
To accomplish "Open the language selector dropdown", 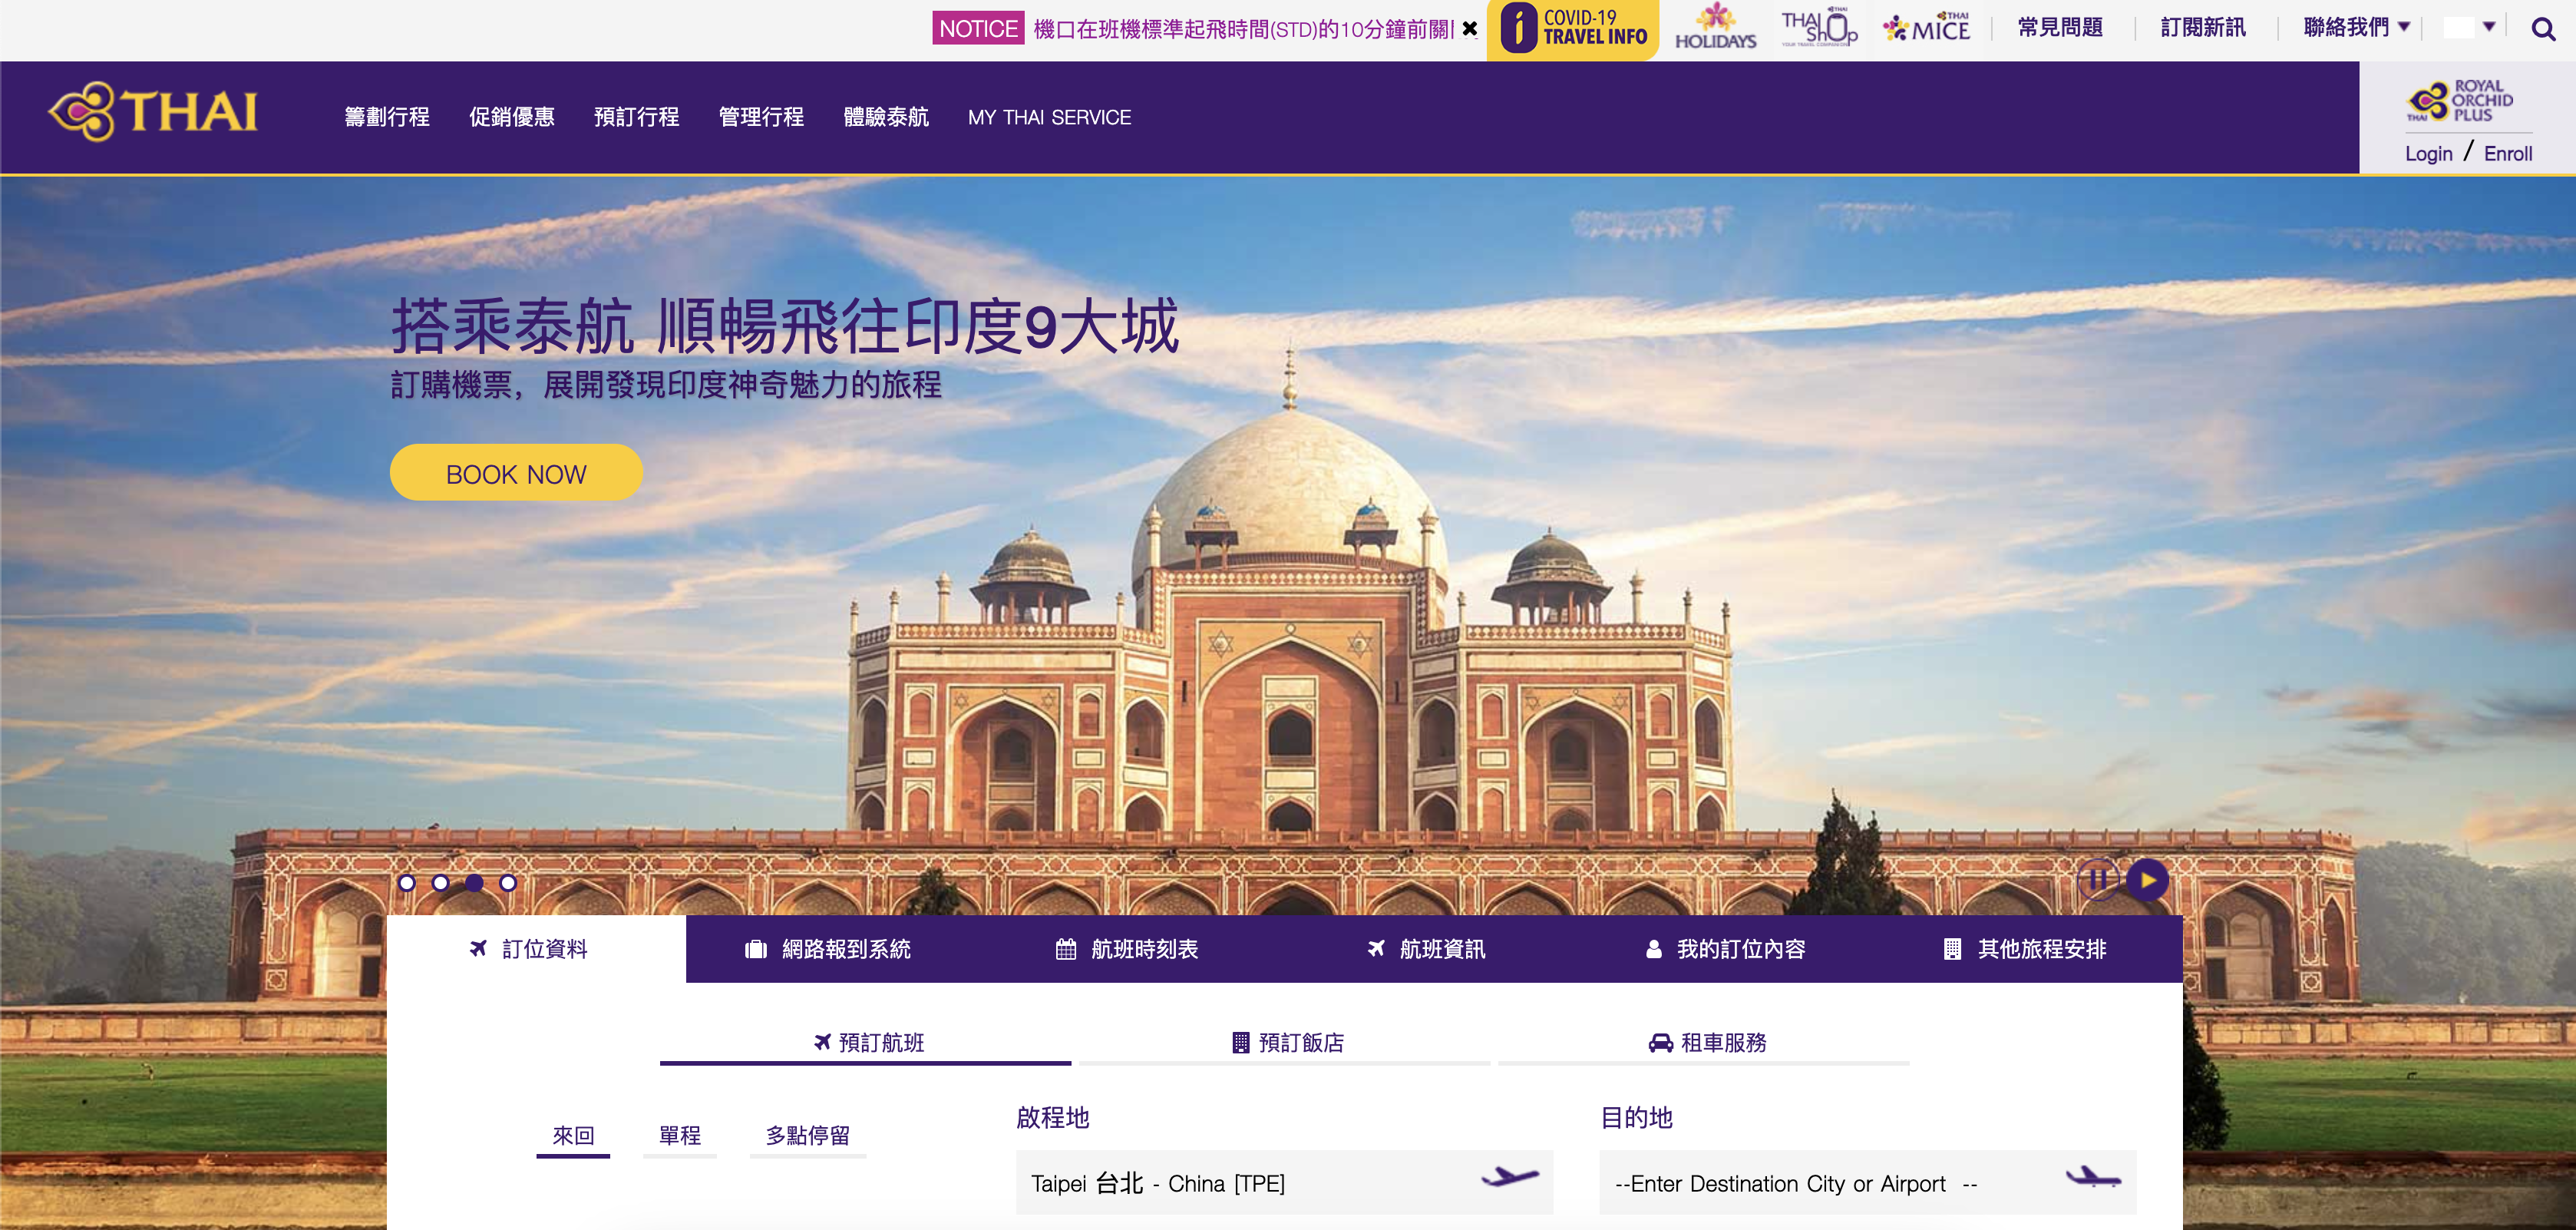I will [2470, 28].
